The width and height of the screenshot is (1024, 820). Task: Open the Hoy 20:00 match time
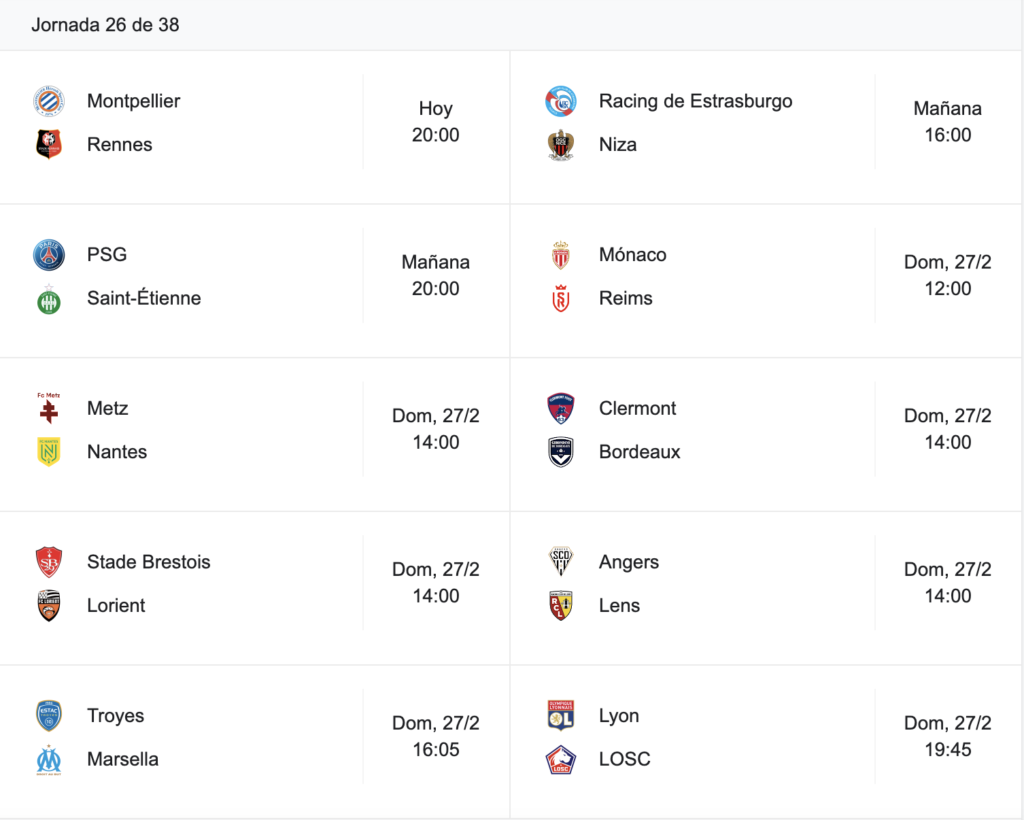pyautogui.click(x=436, y=121)
